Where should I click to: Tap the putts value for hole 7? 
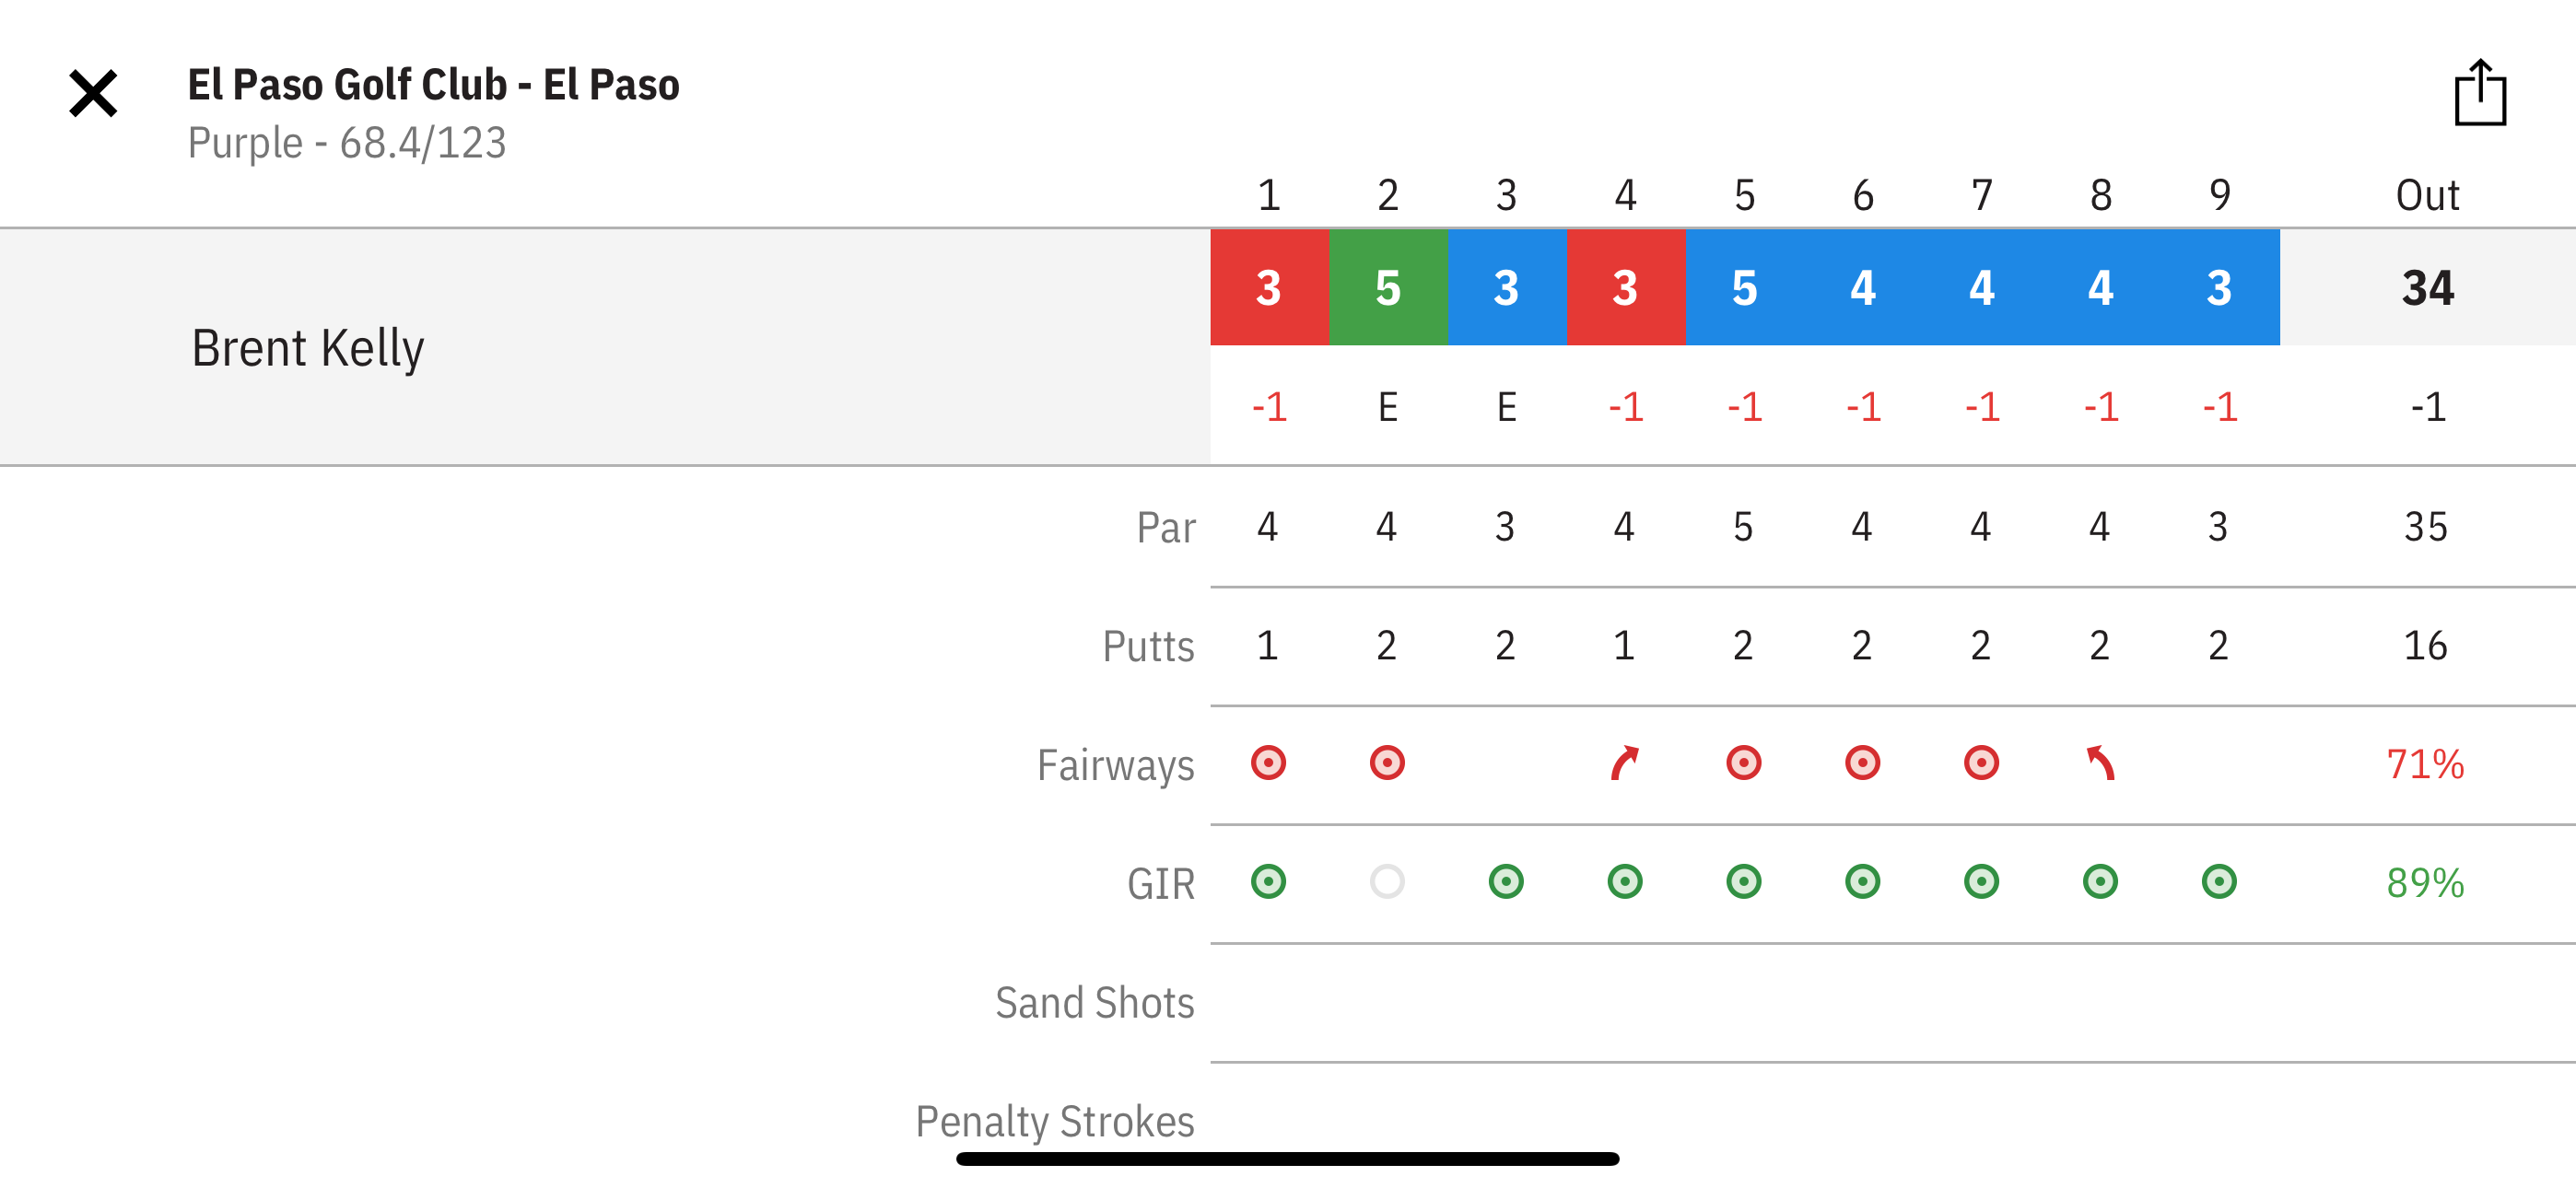(1981, 646)
